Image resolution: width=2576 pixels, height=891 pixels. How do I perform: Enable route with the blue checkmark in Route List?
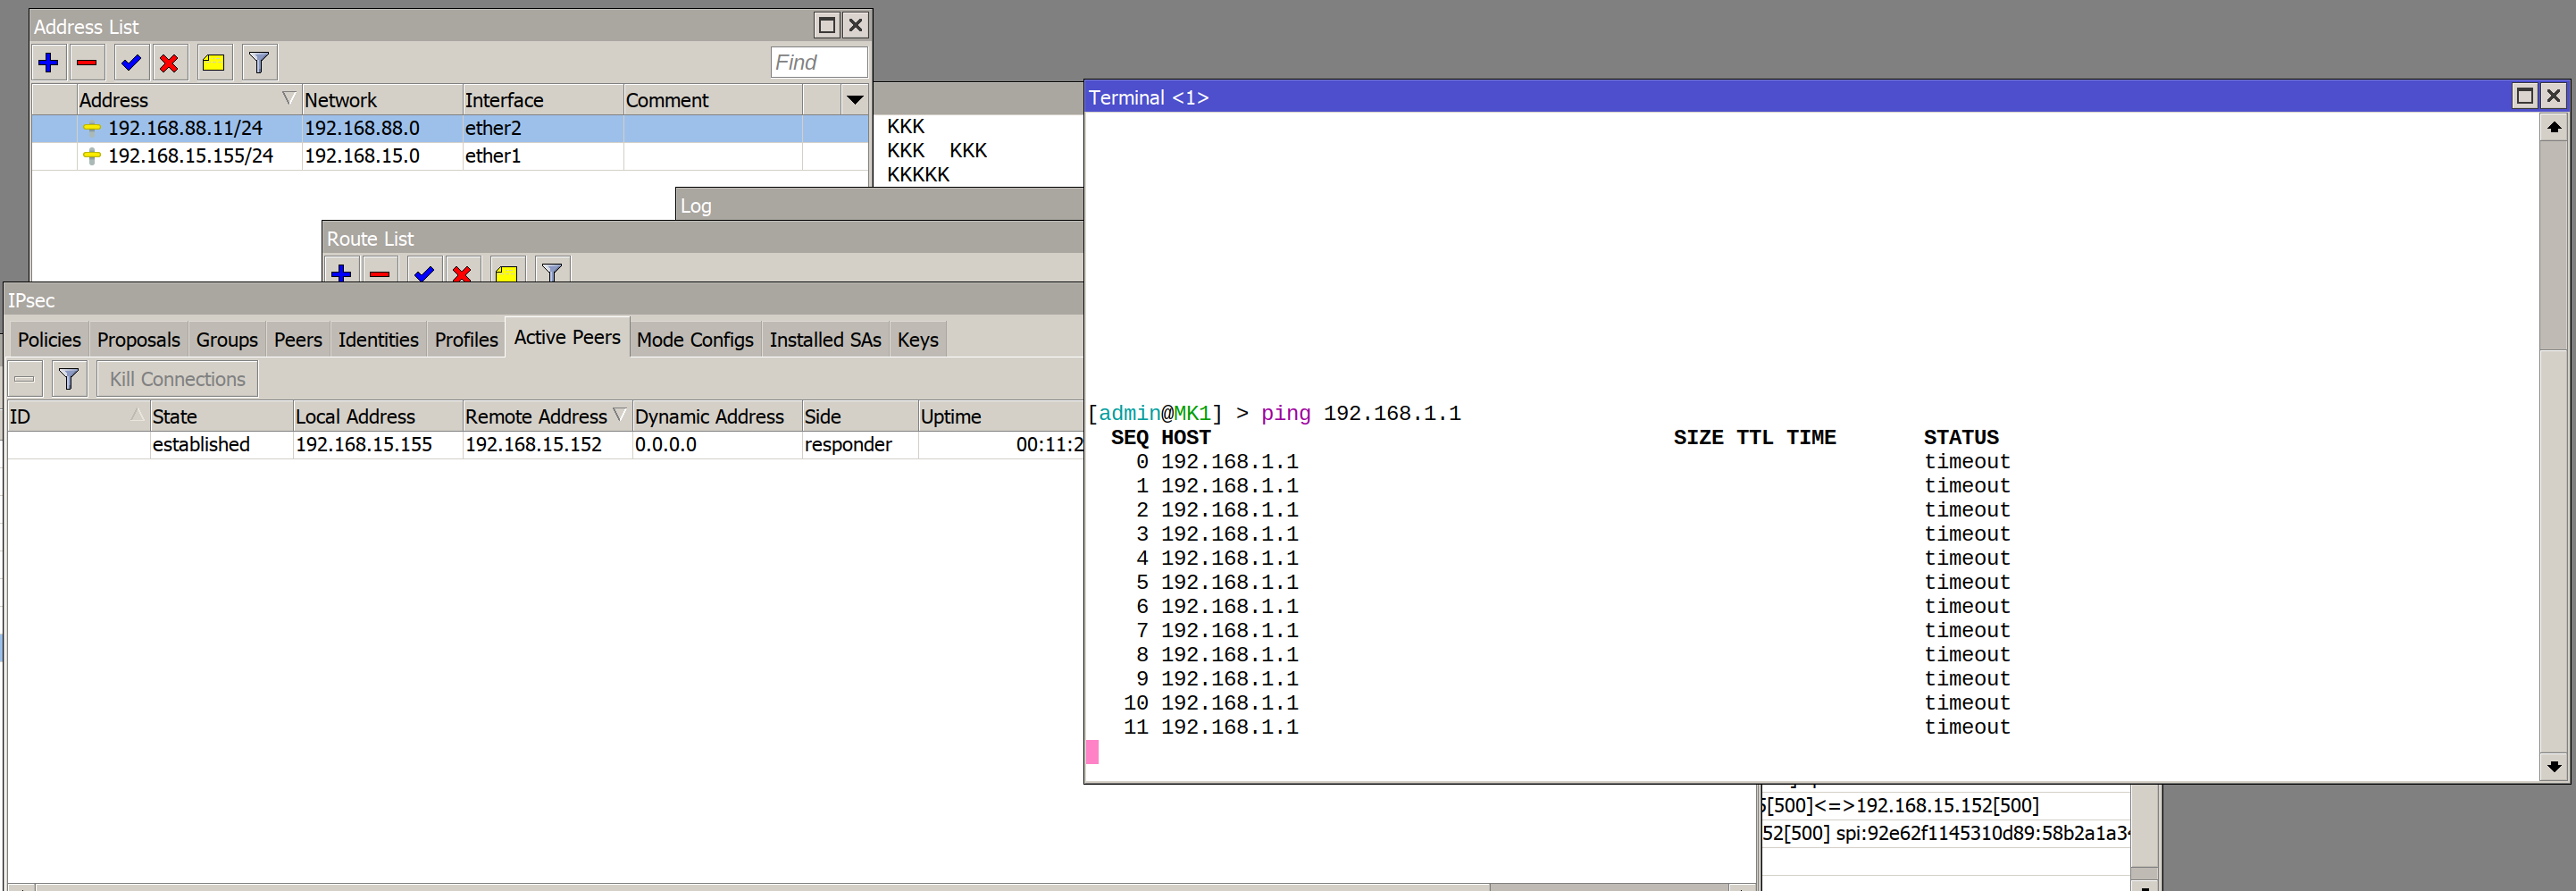[x=424, y=270]
